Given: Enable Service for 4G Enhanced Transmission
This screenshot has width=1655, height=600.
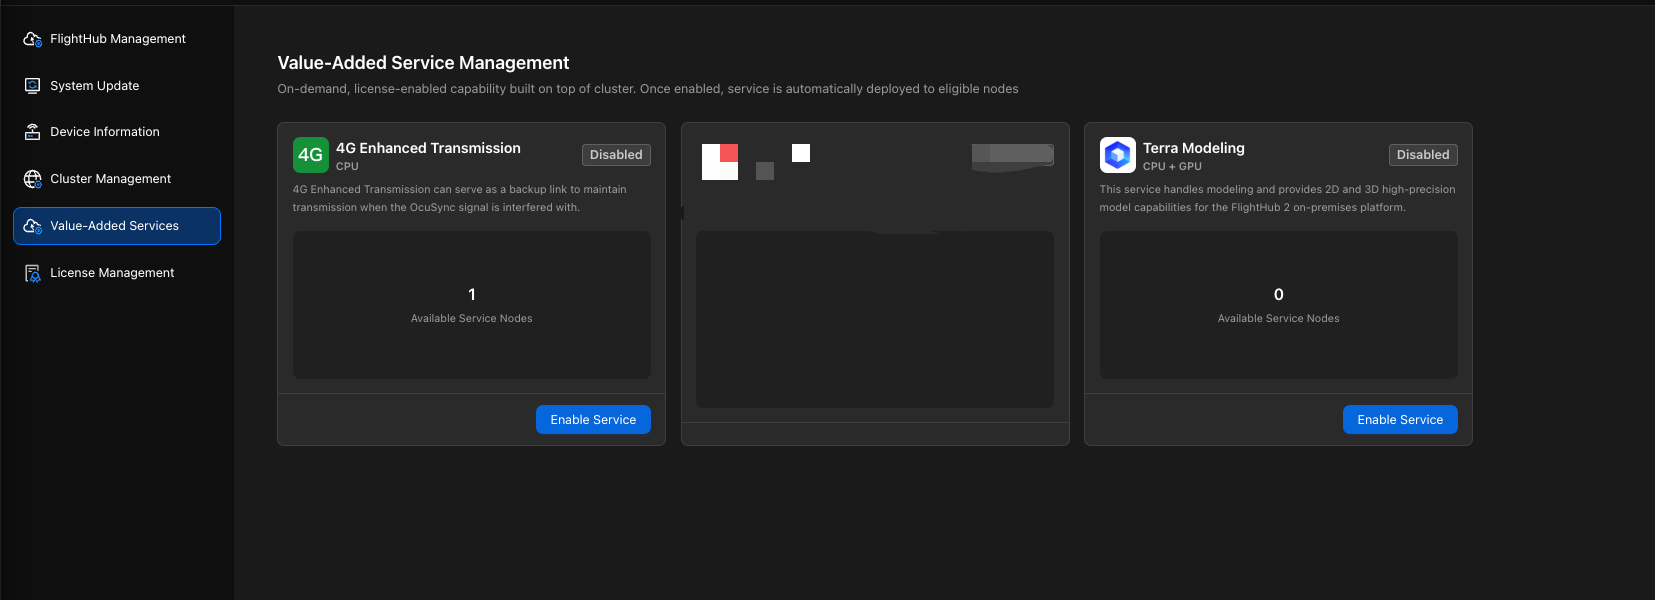Looking at the screenshot, I should [593, 420].
